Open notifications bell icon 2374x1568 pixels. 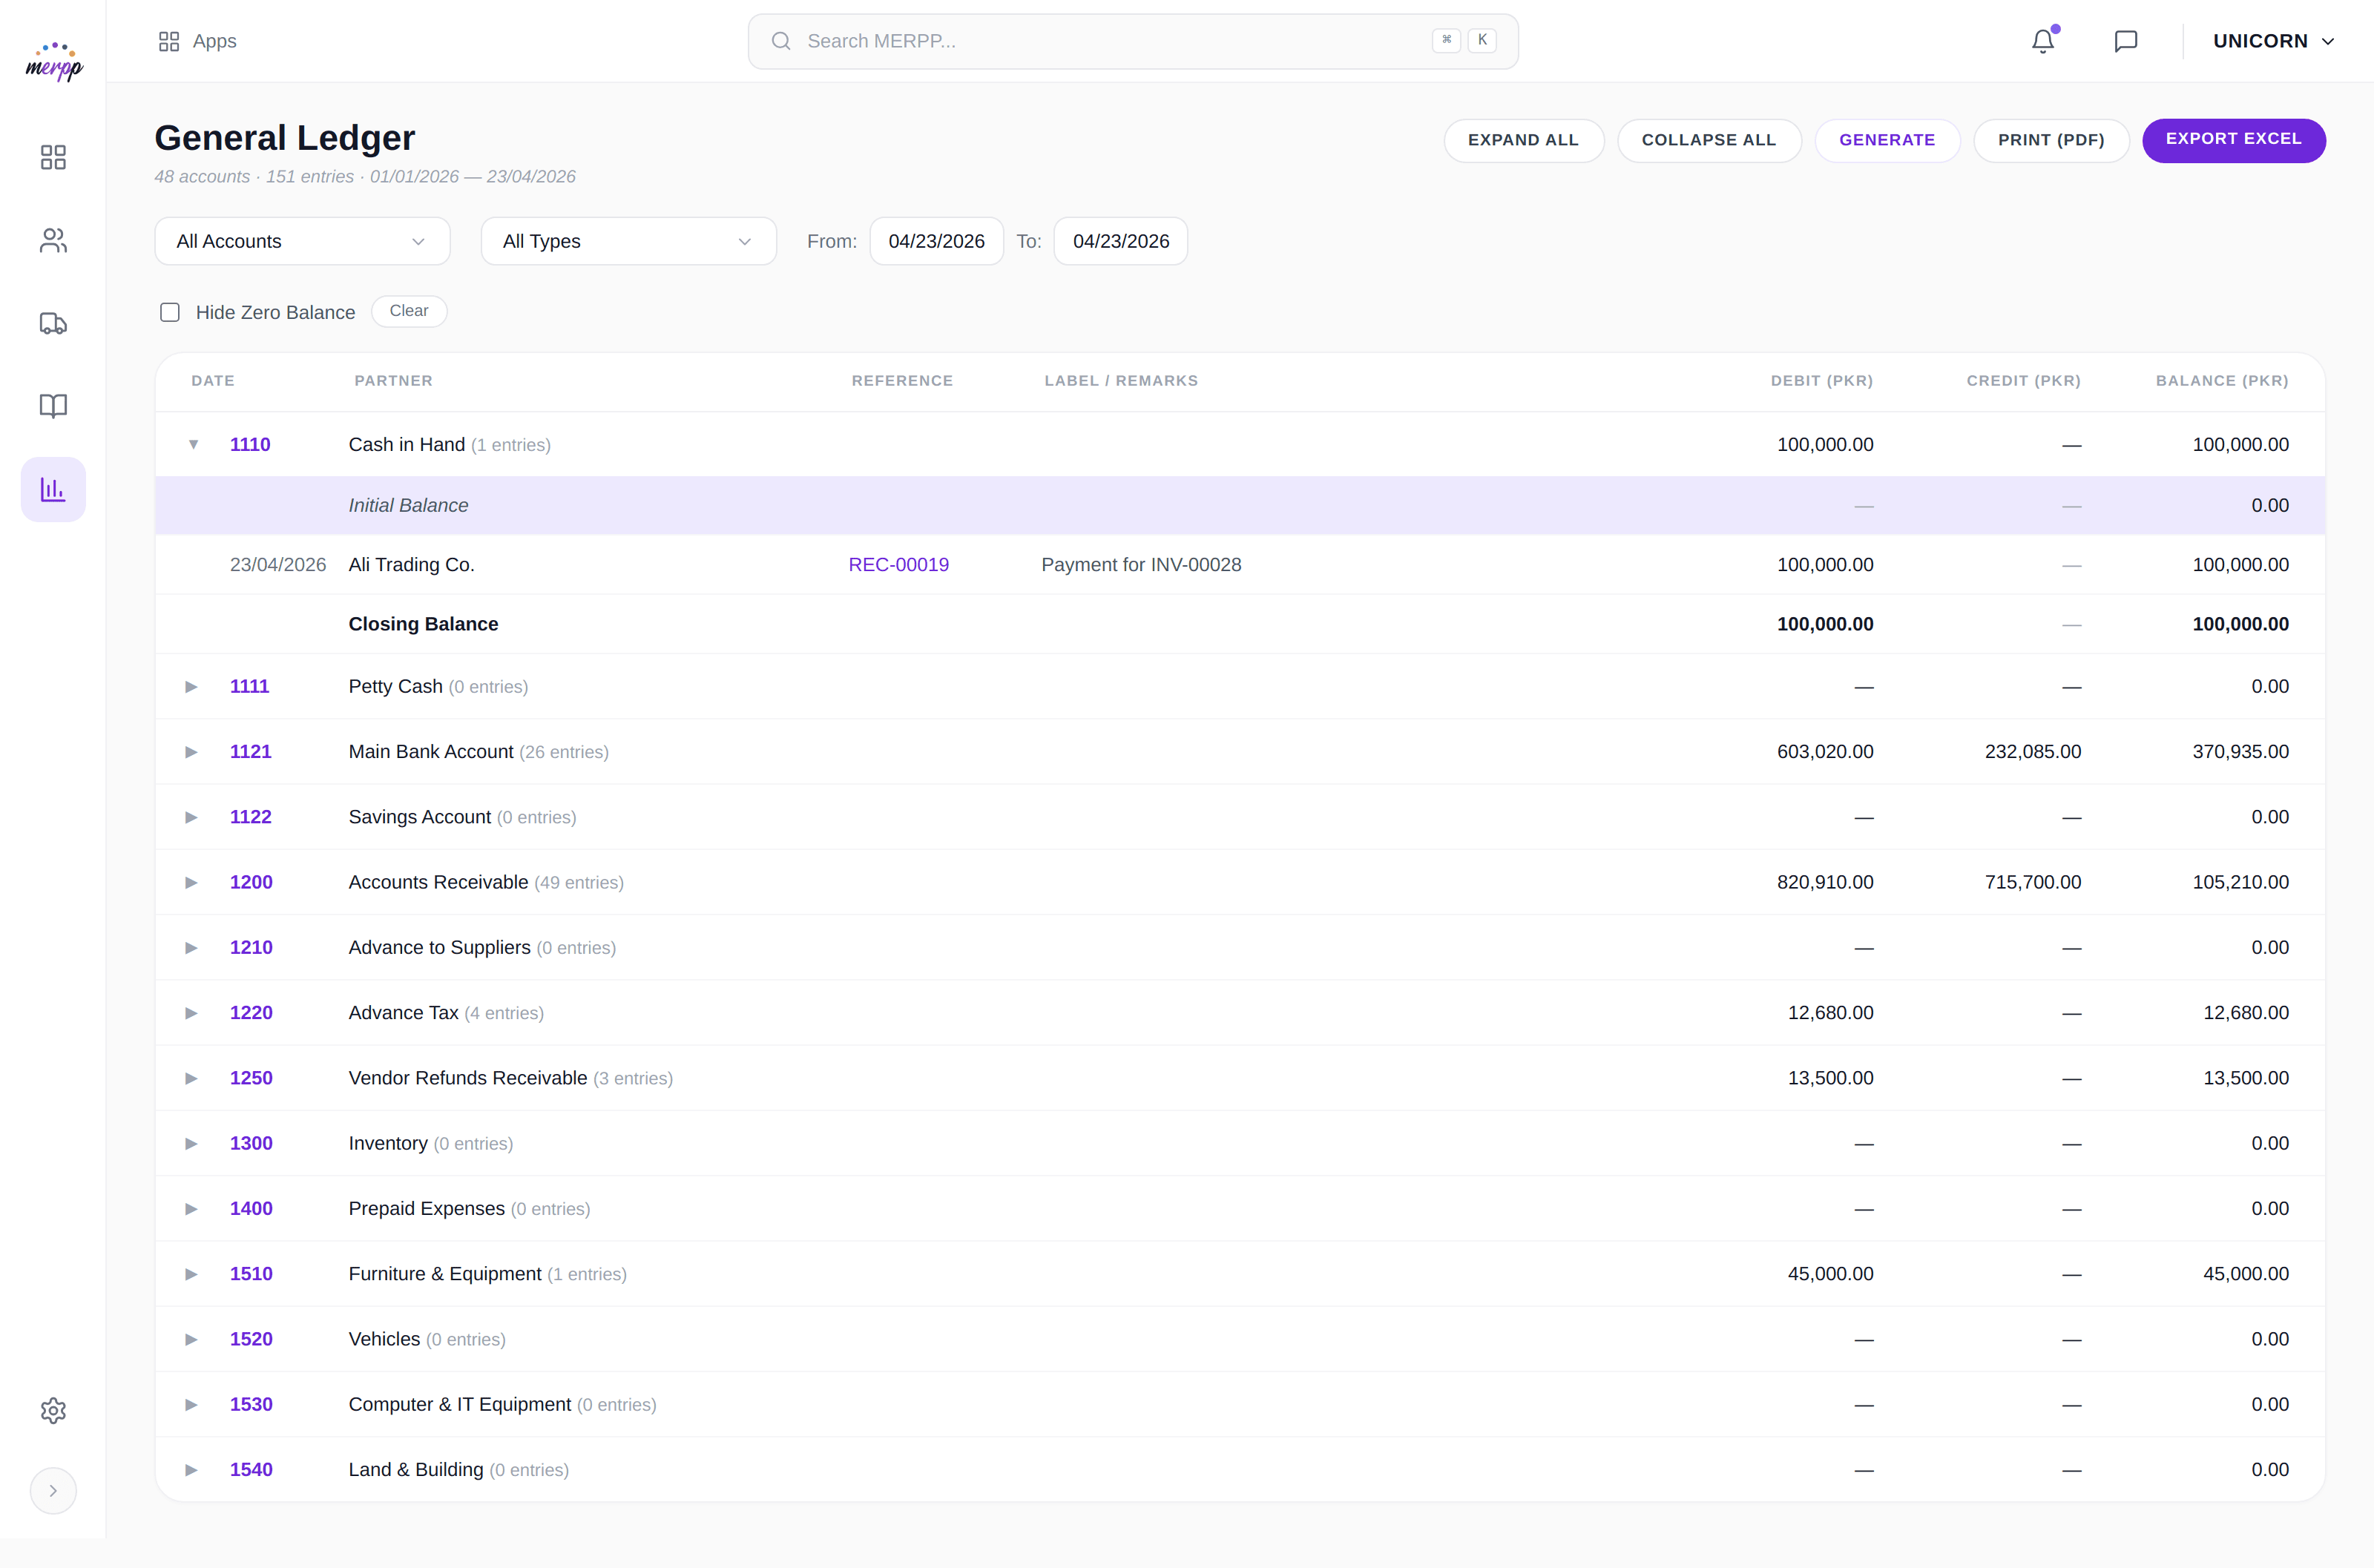tap(2041, 41)
